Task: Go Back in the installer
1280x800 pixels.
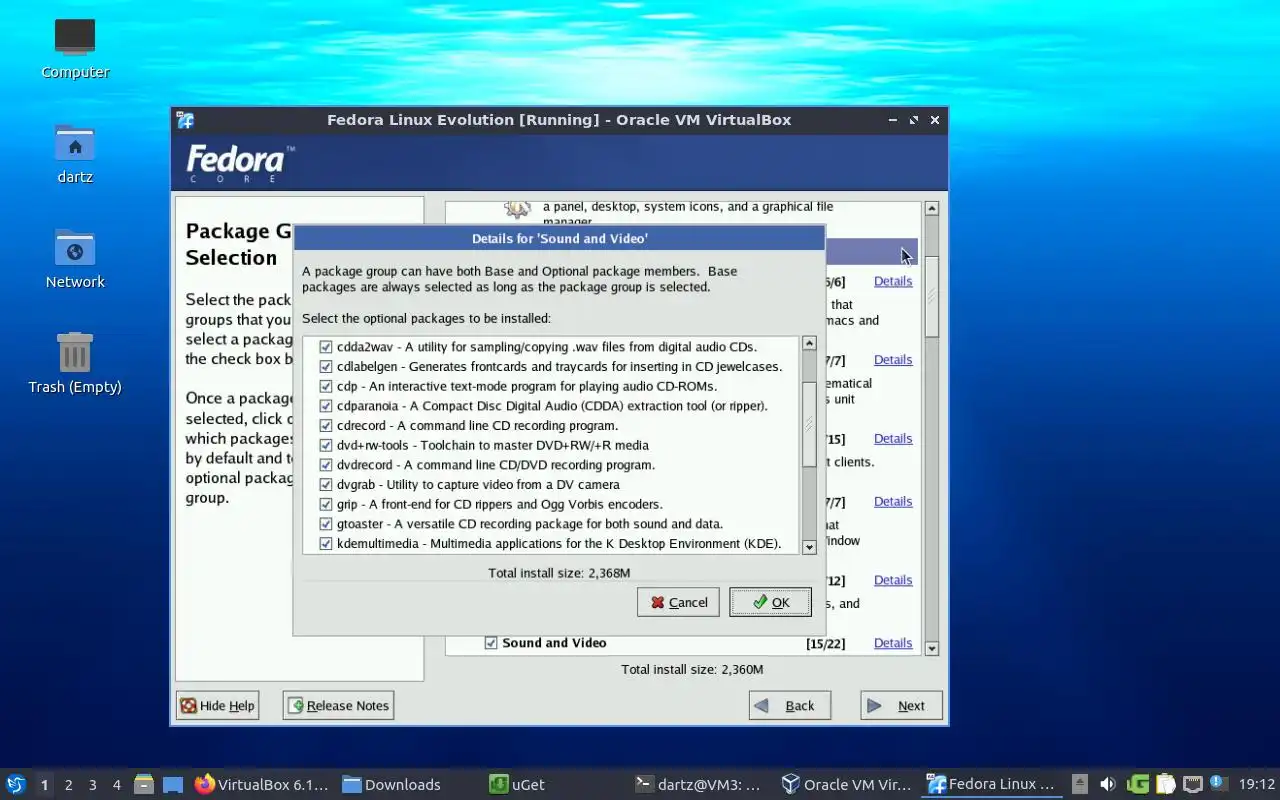Action: tap(790, 705)
